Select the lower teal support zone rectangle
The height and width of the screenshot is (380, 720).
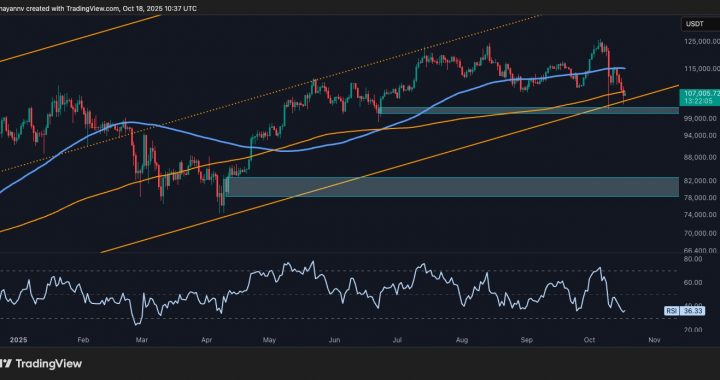click(x=452, y=187)
